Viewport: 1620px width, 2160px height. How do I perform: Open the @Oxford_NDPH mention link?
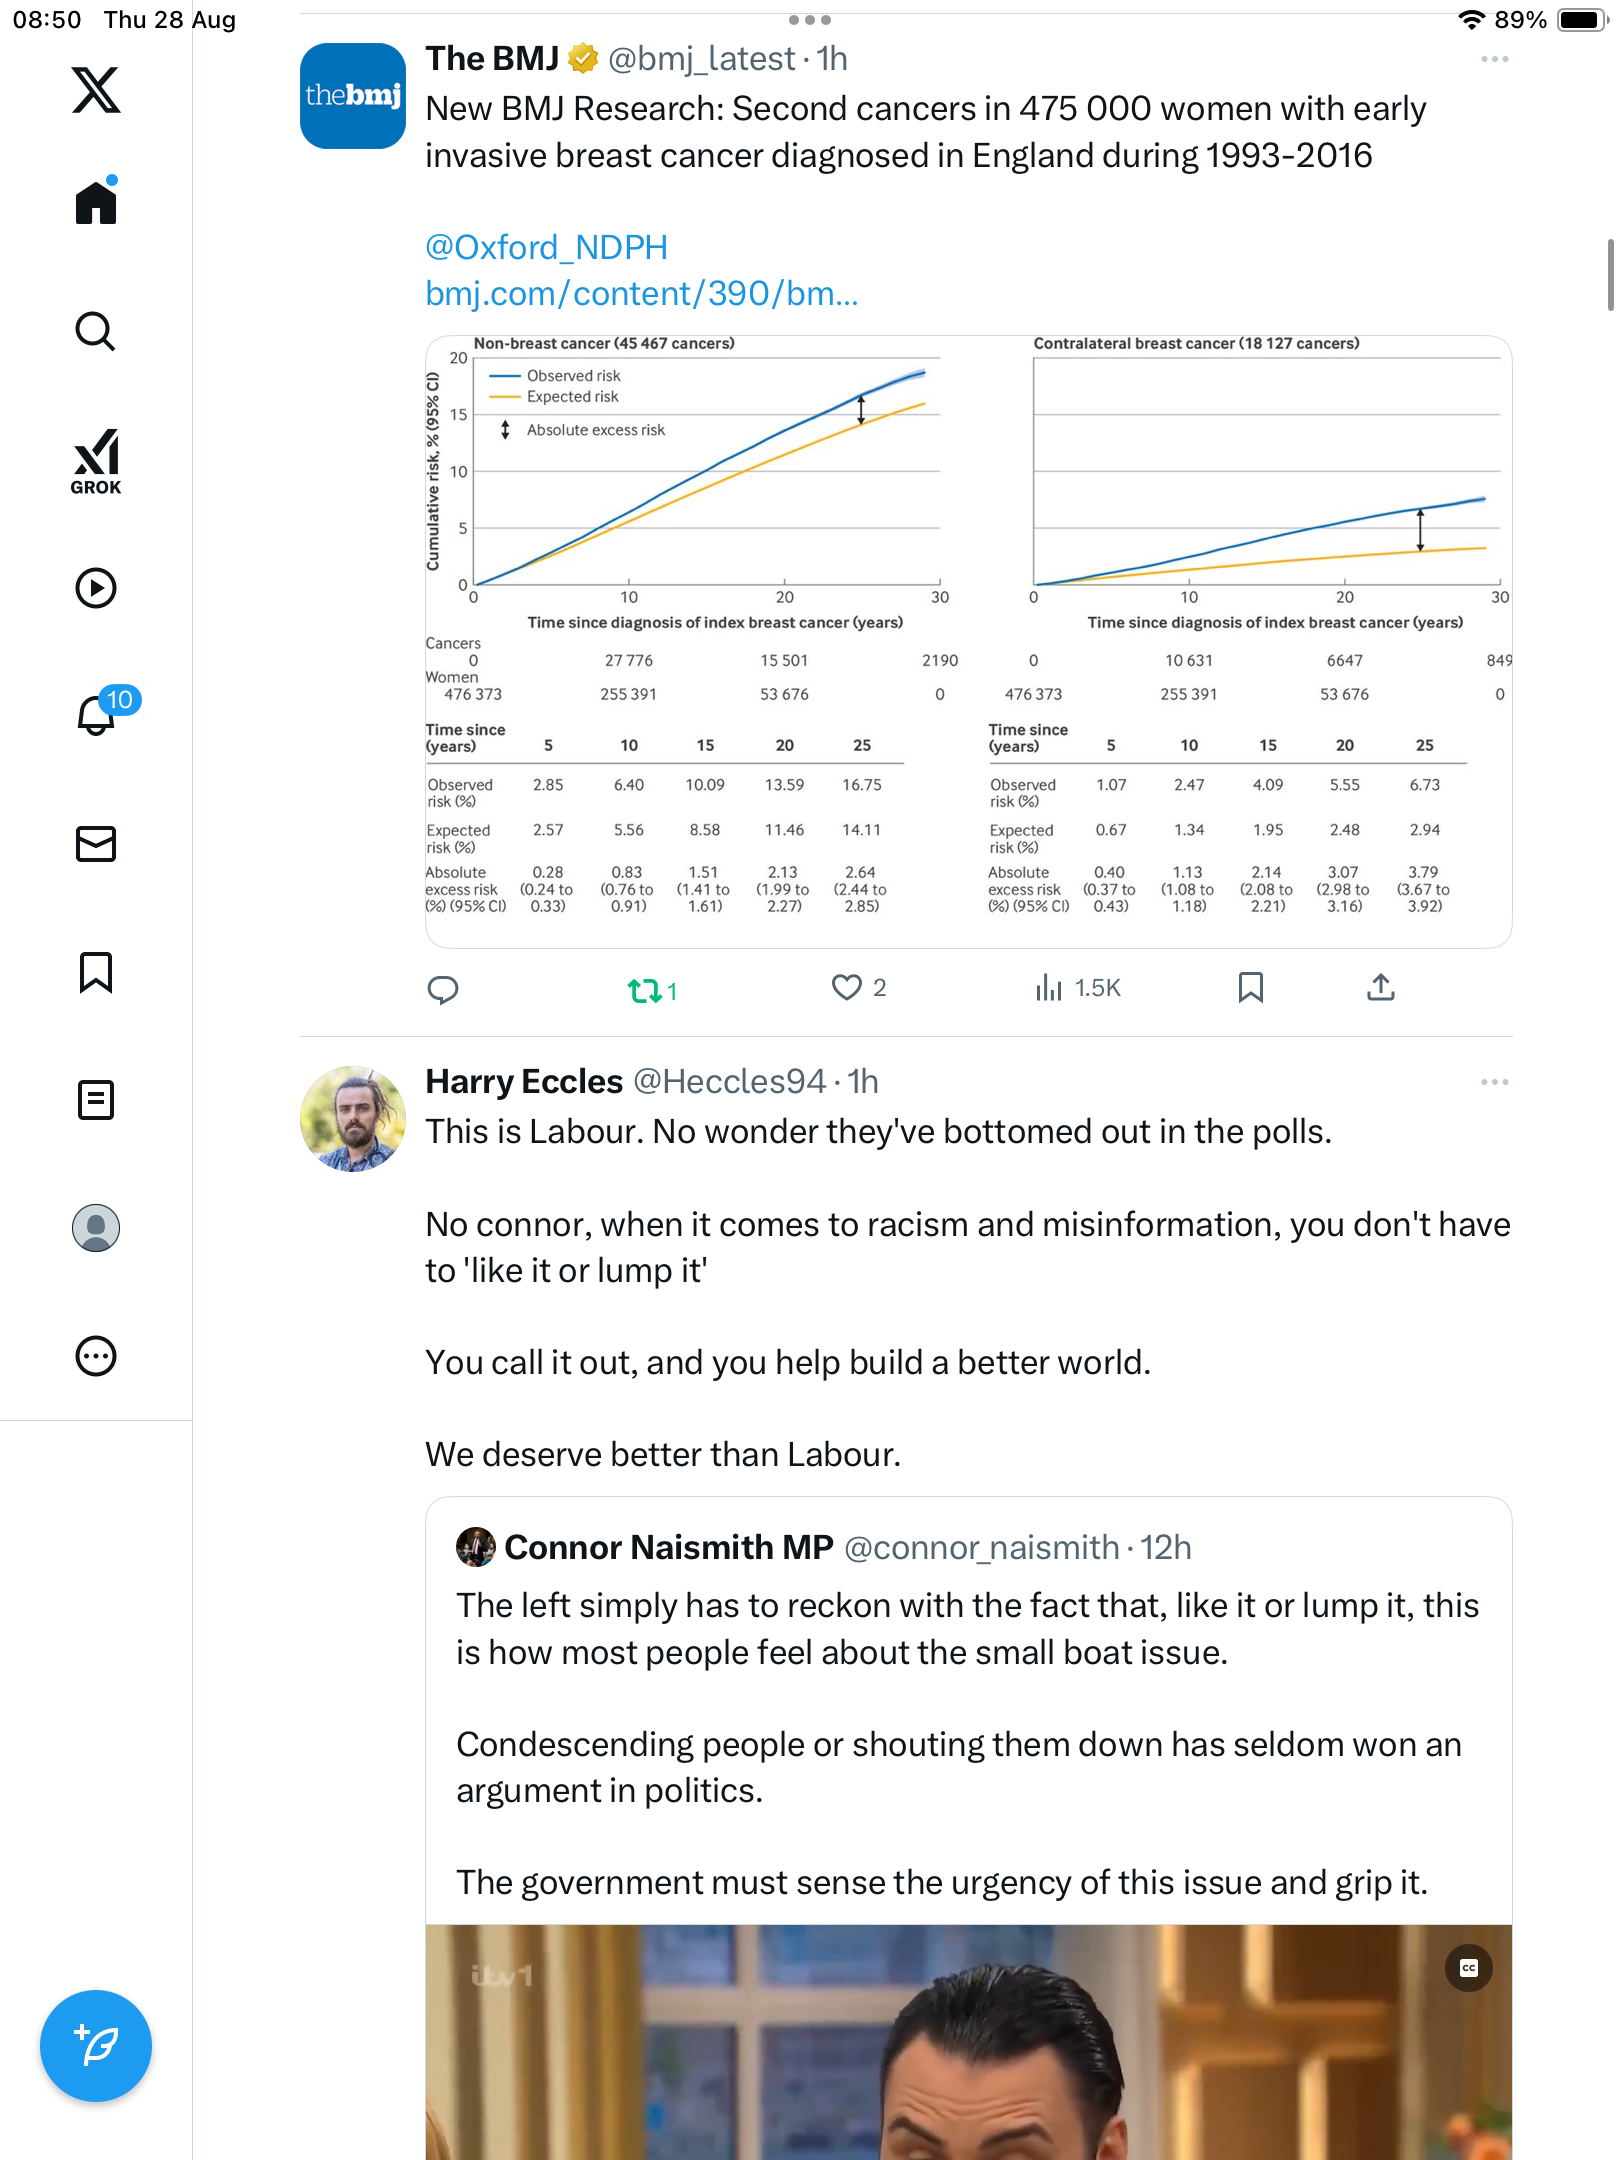click(546, 247)
